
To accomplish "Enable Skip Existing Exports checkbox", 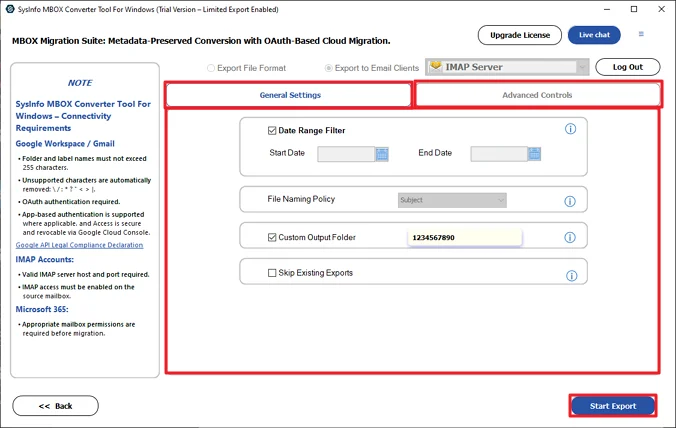I will click(272, 273).
